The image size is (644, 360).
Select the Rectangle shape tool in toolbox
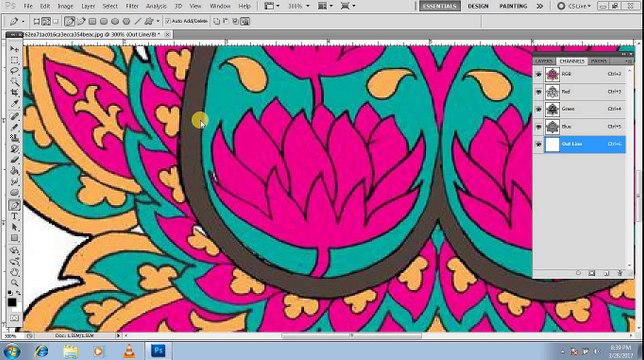point(14,238)
